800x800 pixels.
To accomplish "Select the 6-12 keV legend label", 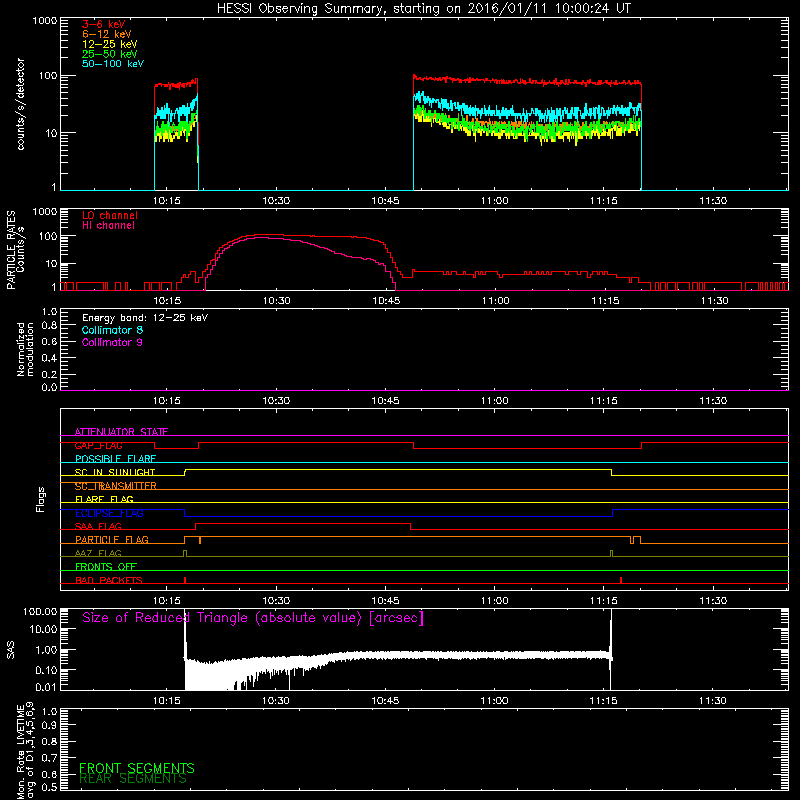I will pos(106,34).
